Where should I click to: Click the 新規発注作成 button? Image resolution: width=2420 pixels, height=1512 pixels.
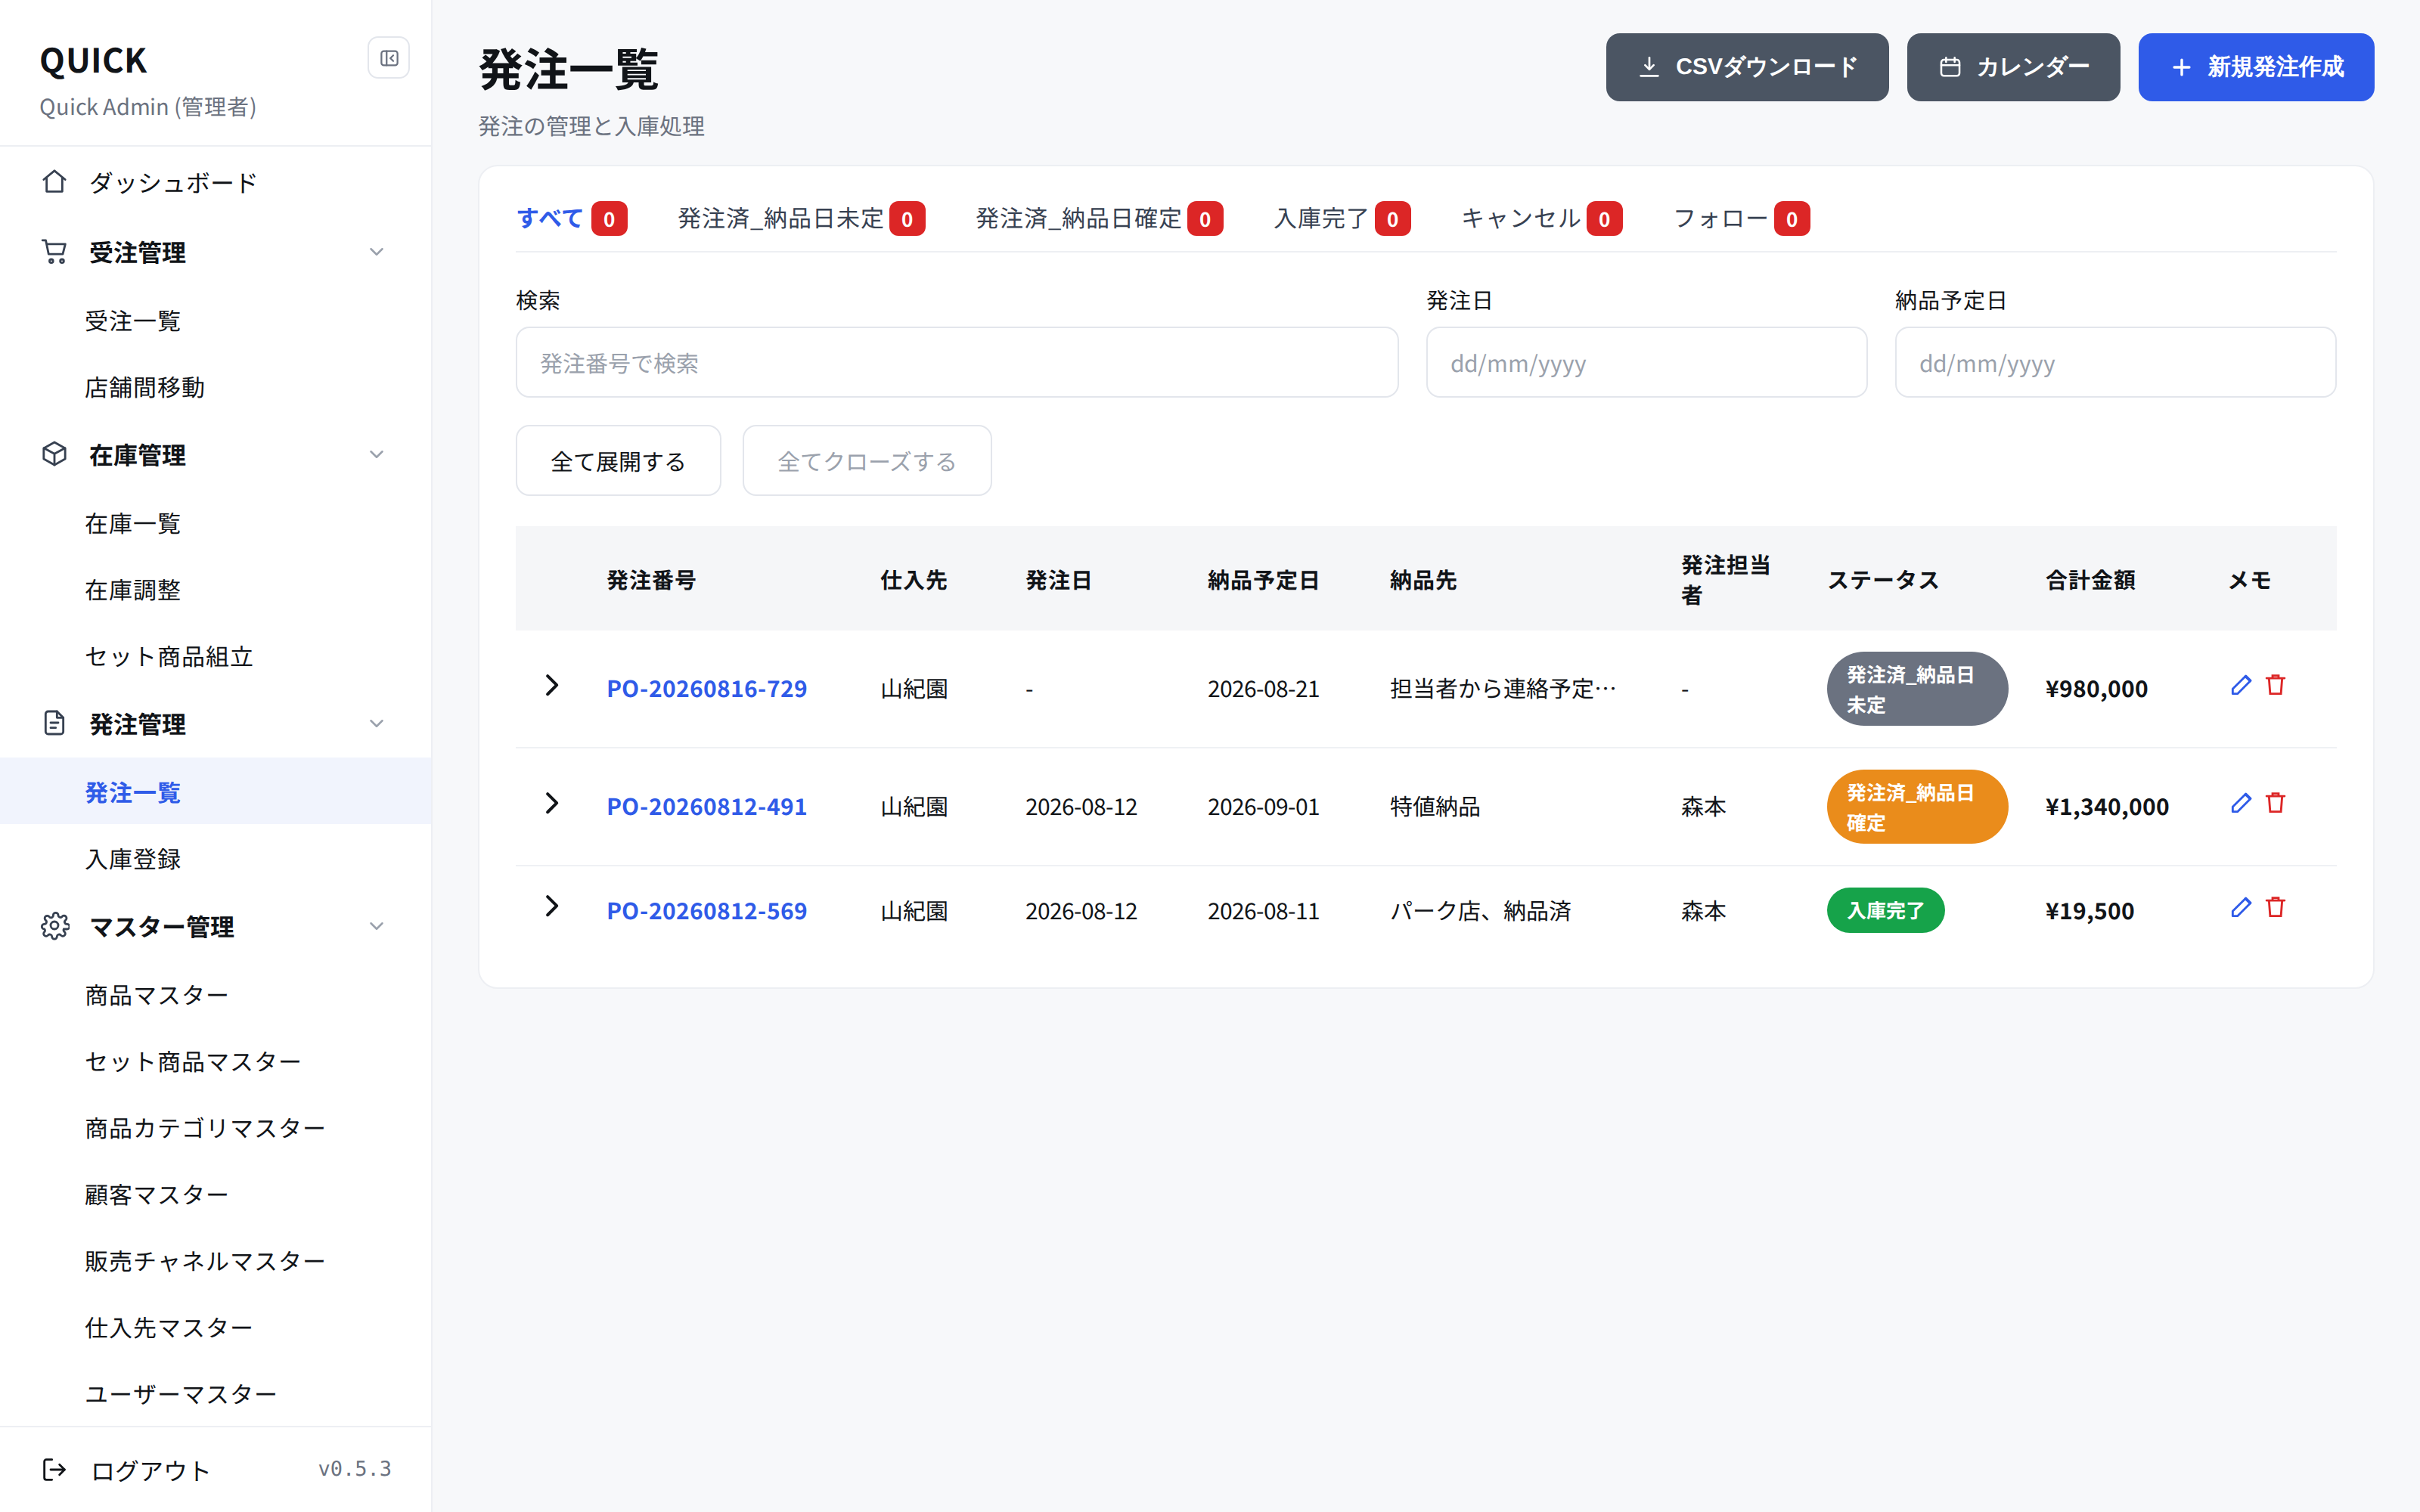[x=2256, y=67]
